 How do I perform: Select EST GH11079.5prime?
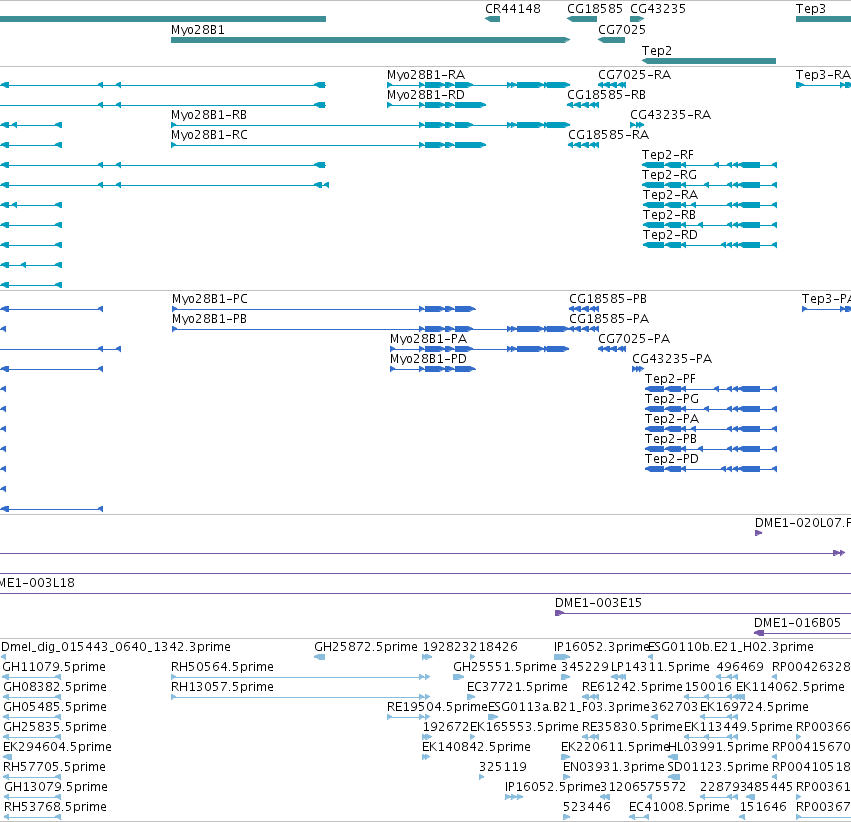[32, 677]
